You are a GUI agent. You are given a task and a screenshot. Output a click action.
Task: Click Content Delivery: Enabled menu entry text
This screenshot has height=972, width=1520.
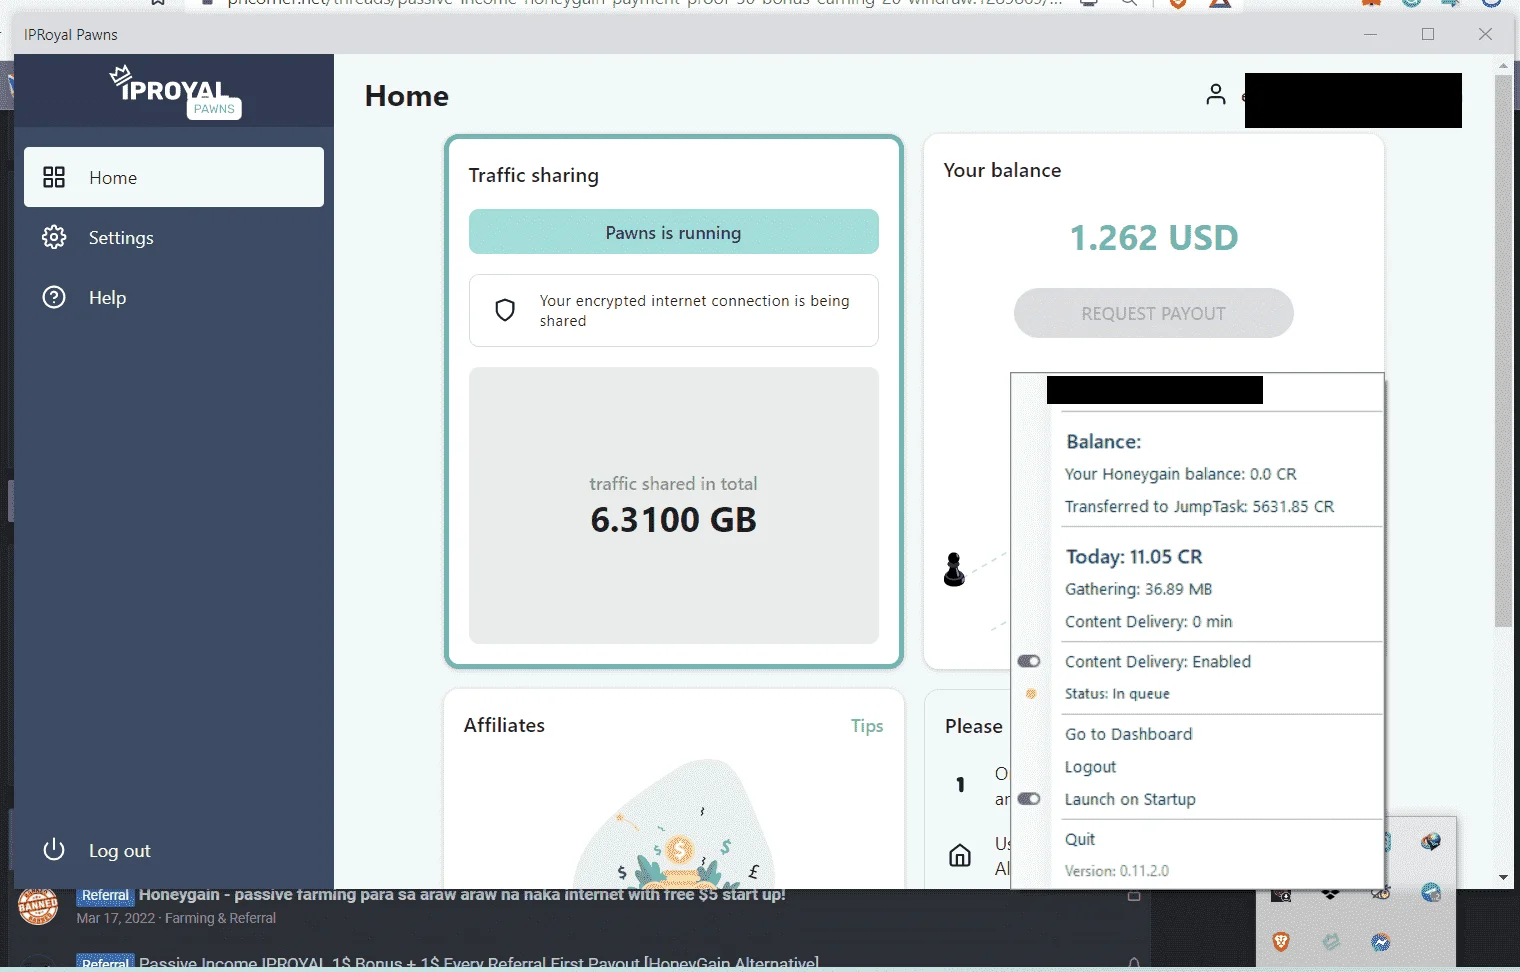1158,661
